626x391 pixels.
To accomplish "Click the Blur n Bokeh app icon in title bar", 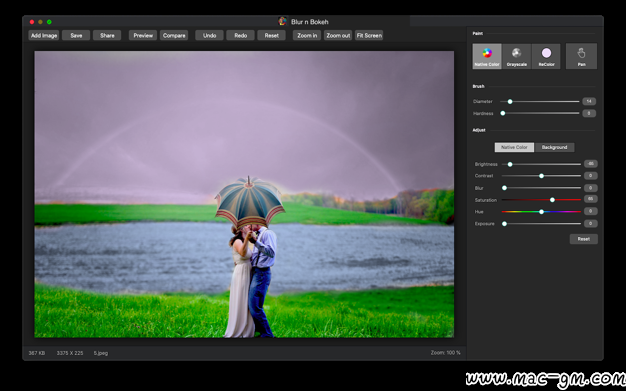I will [x=282, y=21].
